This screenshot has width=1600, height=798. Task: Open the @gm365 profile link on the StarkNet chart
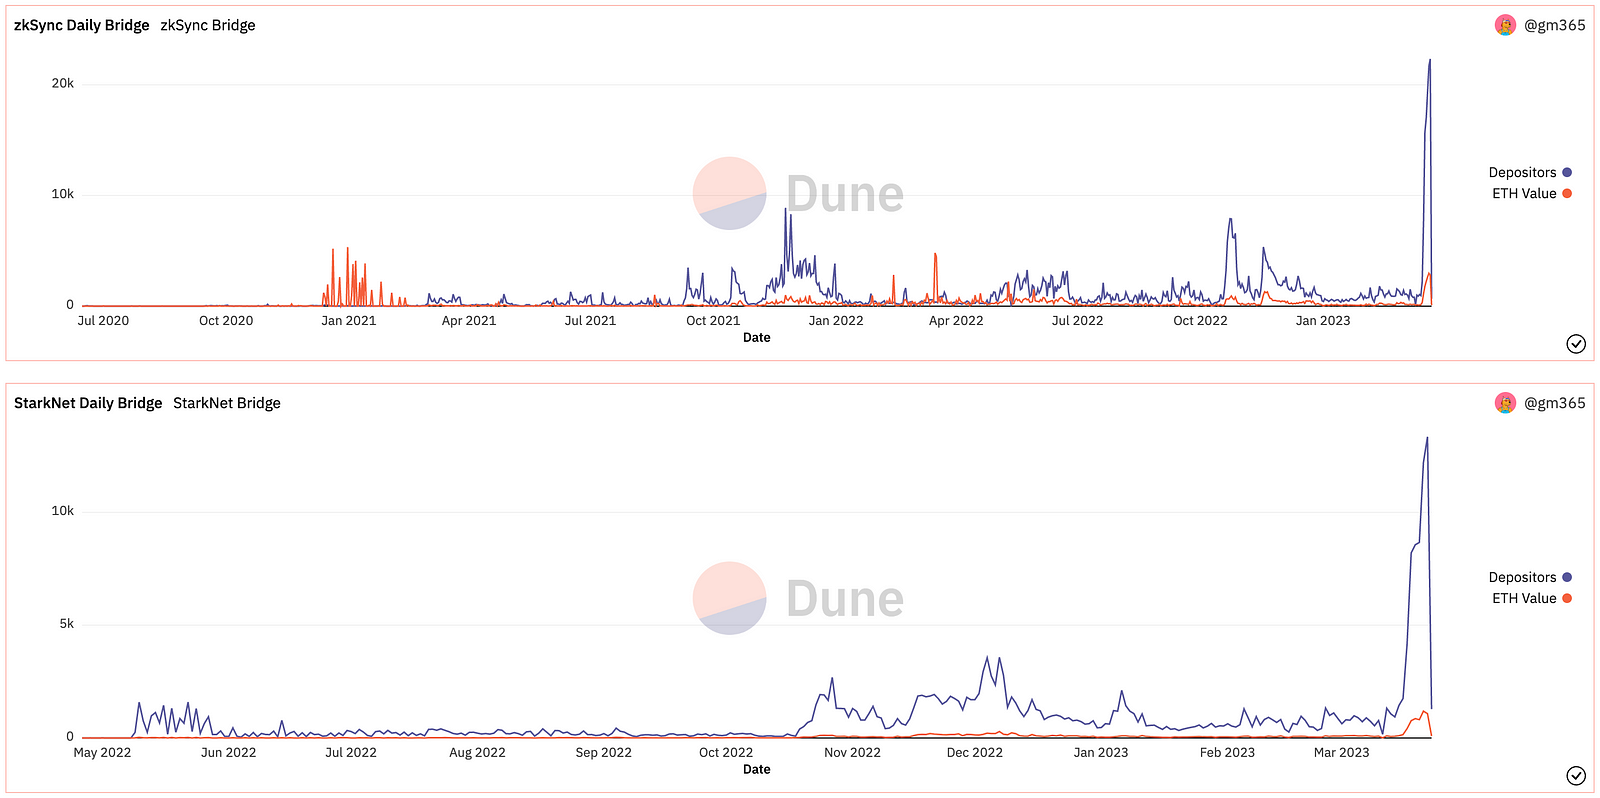pyautogui.click(x=1554, y=403)
